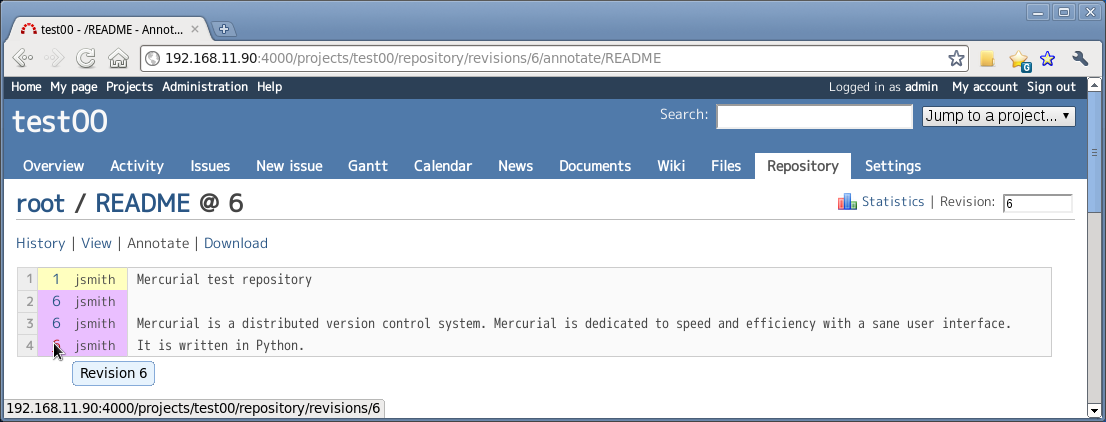Image resolution: width=1106 pixels, height=422 pixels.
Task: Open a new browser tab
Action: pyautogui.click(x=224, y=29)
